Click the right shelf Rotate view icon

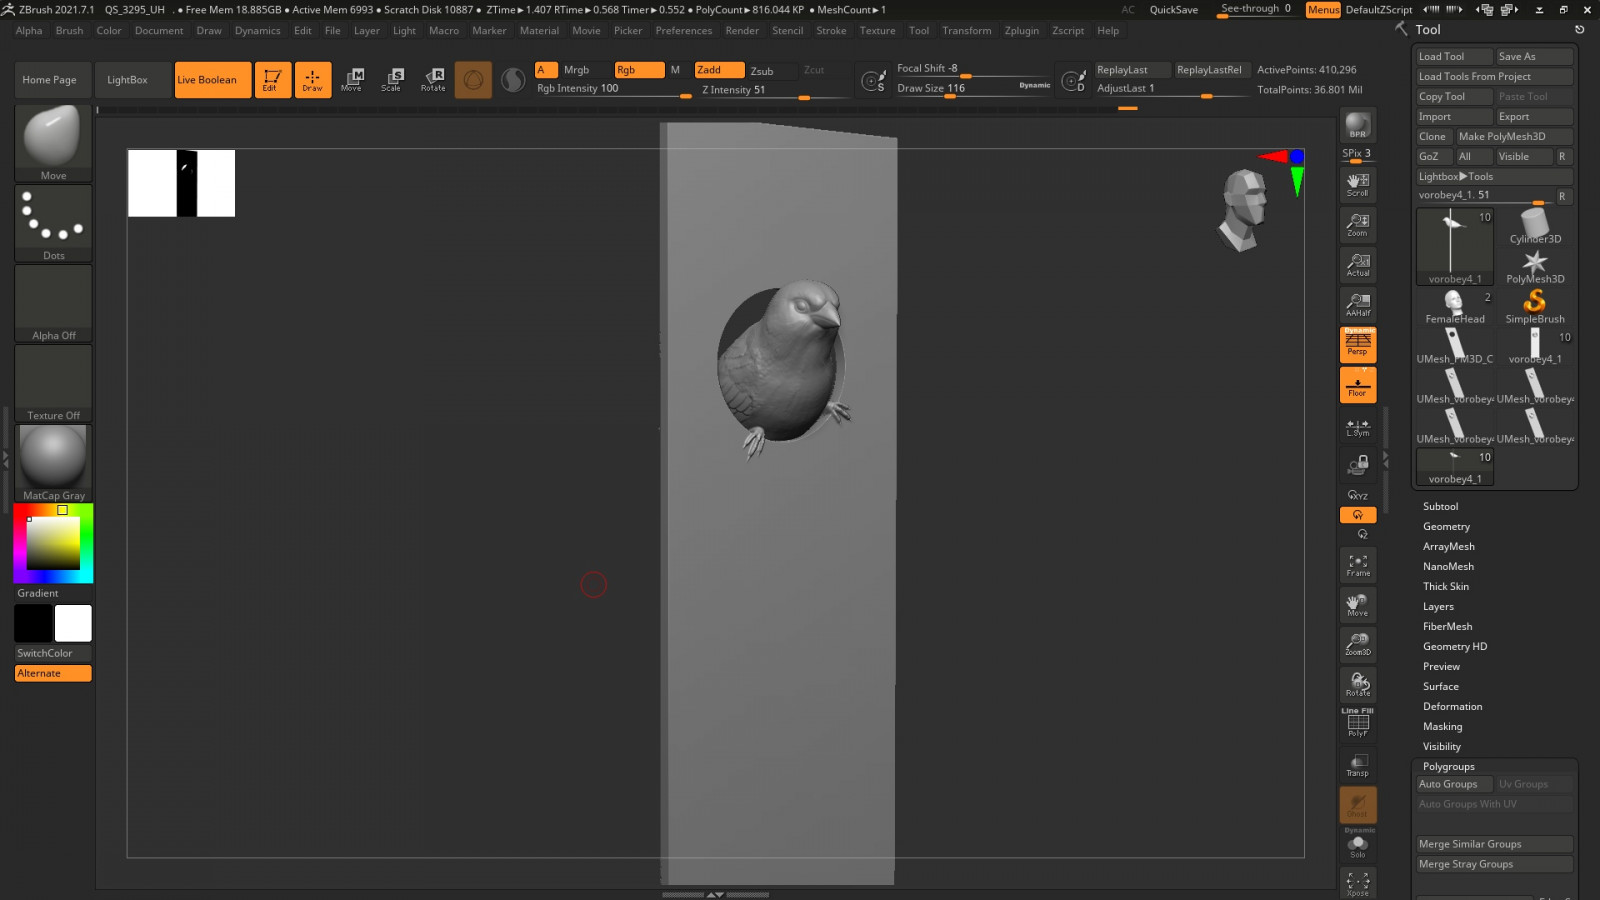point(1358,685)
